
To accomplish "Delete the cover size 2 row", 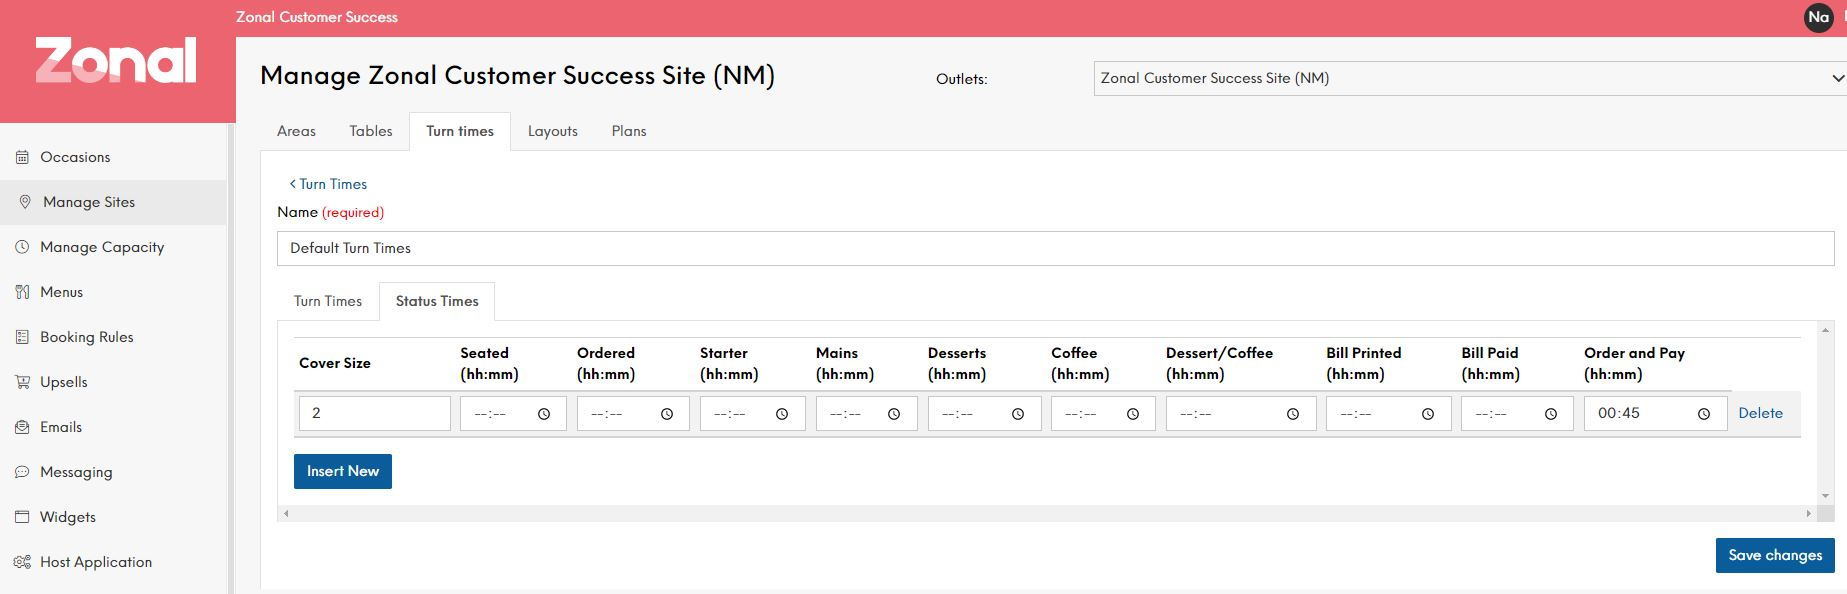I will (1760, 413).
